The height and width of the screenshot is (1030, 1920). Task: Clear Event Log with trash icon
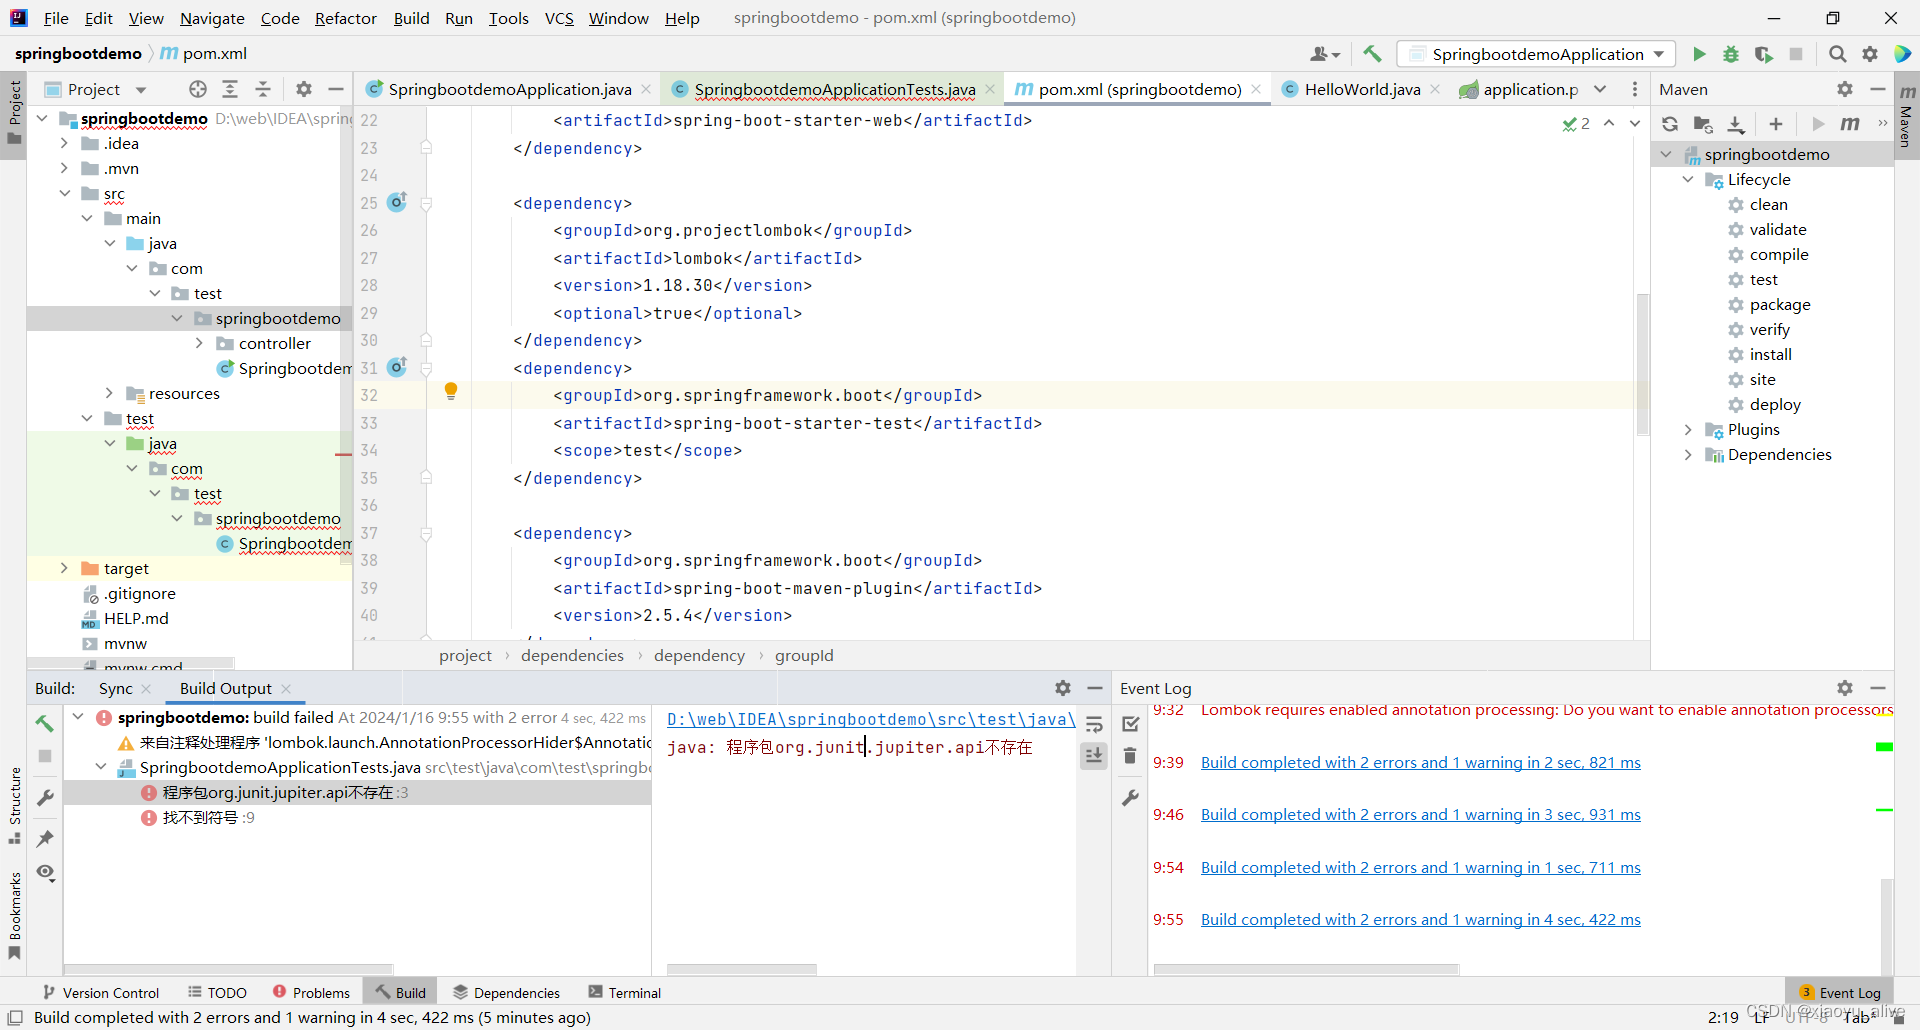click(1131, 756)
